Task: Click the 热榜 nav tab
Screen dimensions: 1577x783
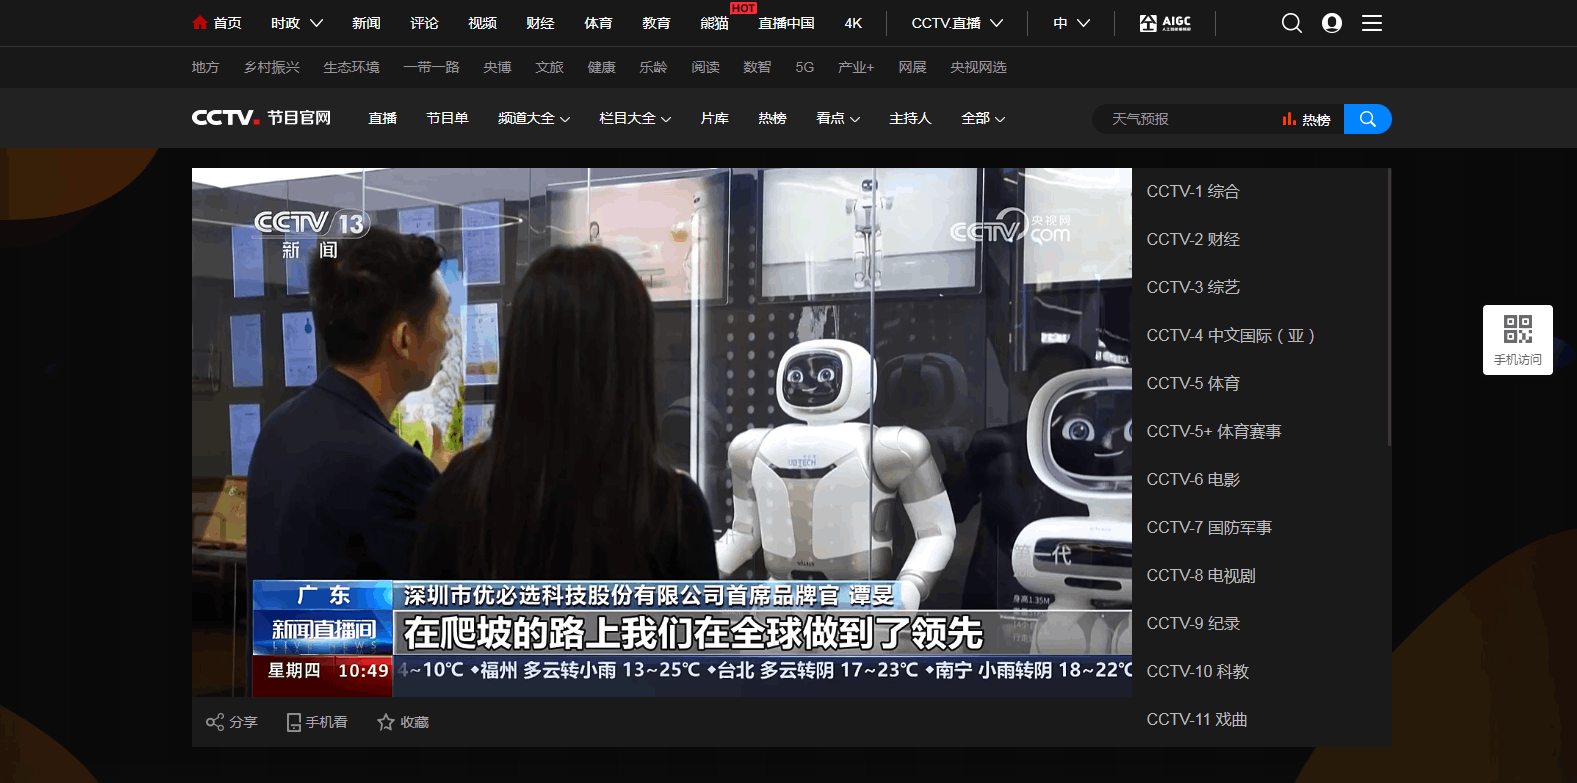Action: coord(772,118)
